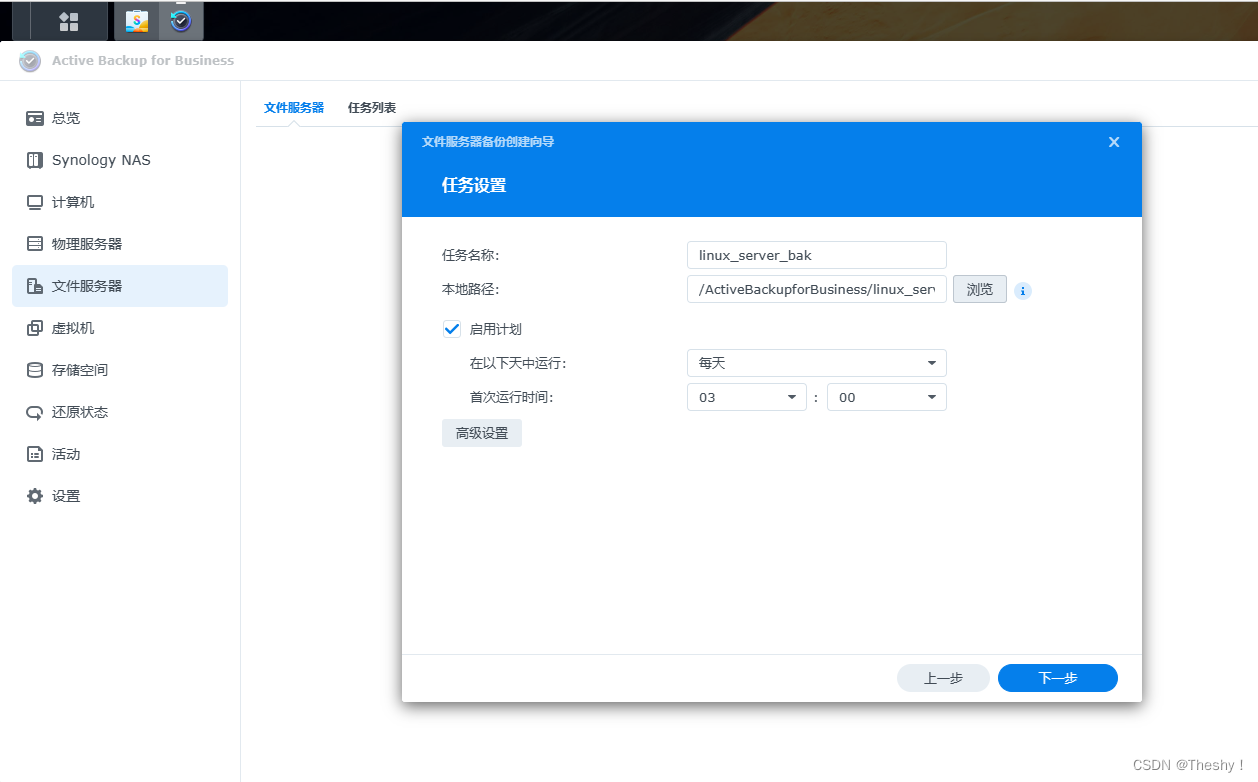Click the 总览 overview sidebar icon
This screenshot has height=782, width=1258.
tap(35, 118)
